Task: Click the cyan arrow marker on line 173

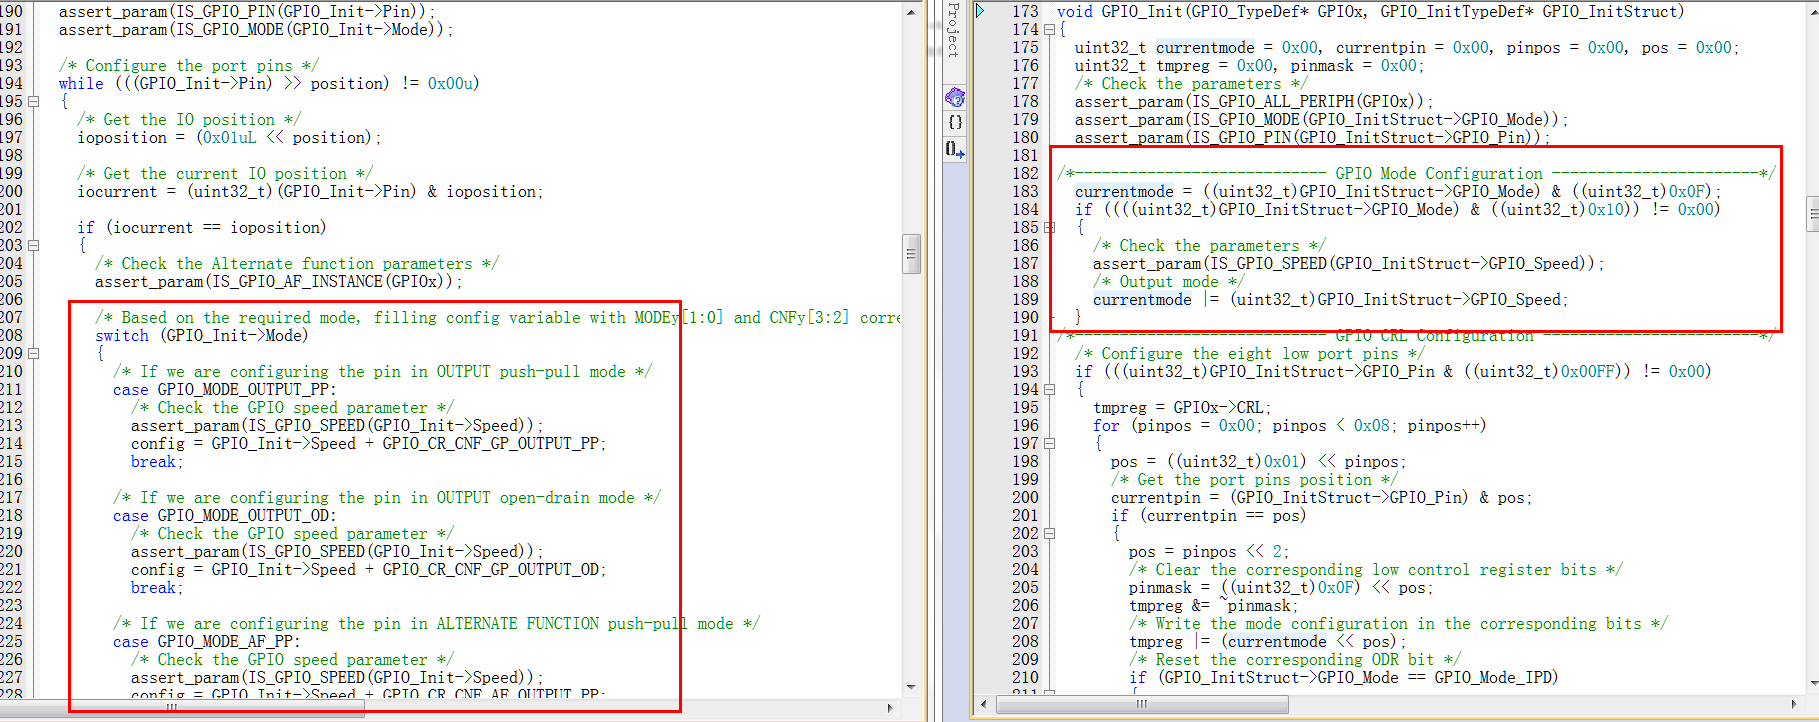Action: [x=981, y=11]
